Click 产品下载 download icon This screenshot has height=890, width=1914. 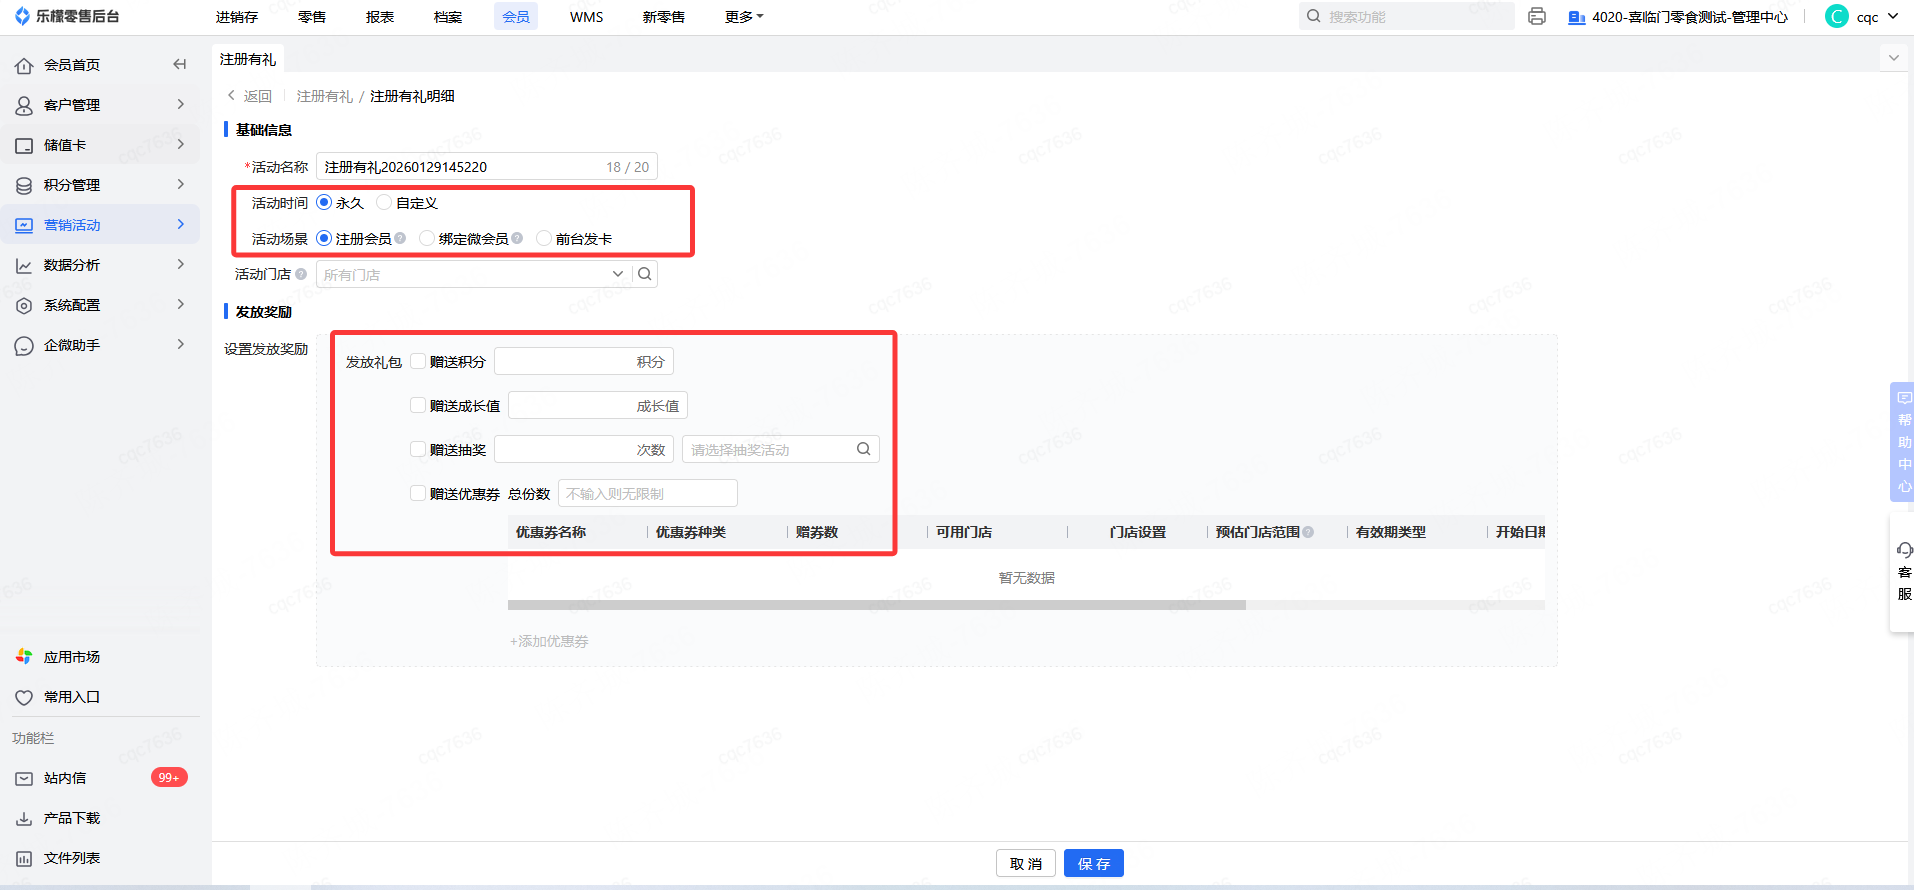24,818
